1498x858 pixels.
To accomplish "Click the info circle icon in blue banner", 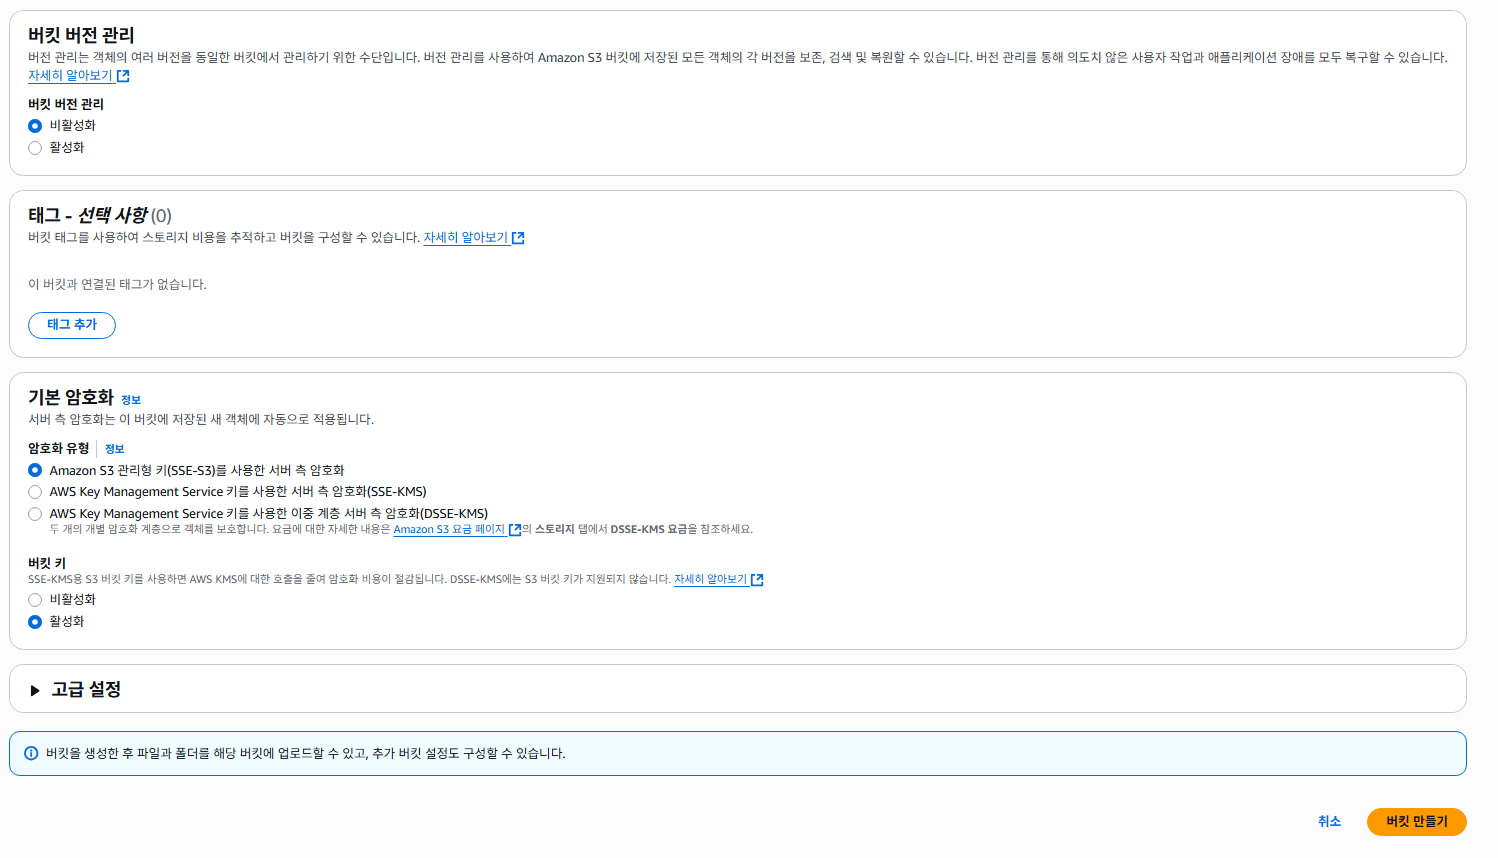I will (31, 754).
